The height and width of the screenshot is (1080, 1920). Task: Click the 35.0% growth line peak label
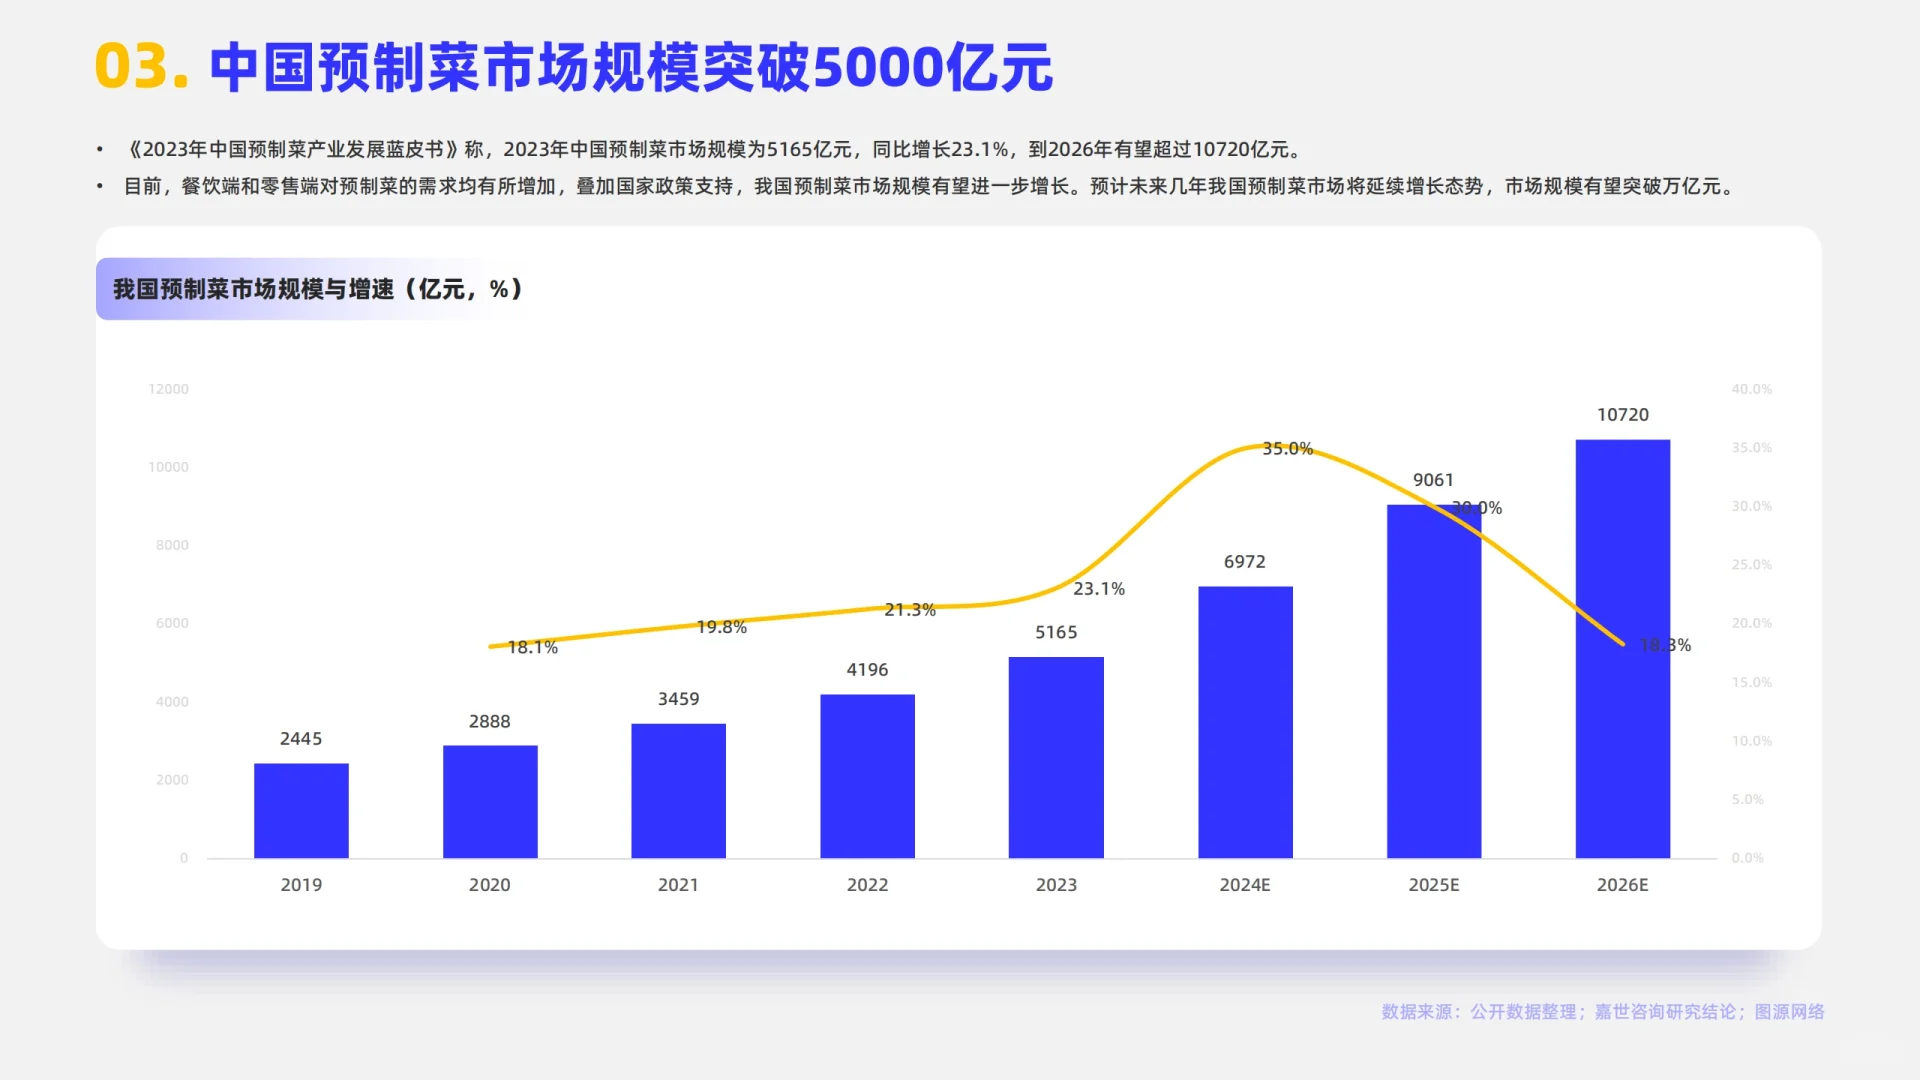1287,449
